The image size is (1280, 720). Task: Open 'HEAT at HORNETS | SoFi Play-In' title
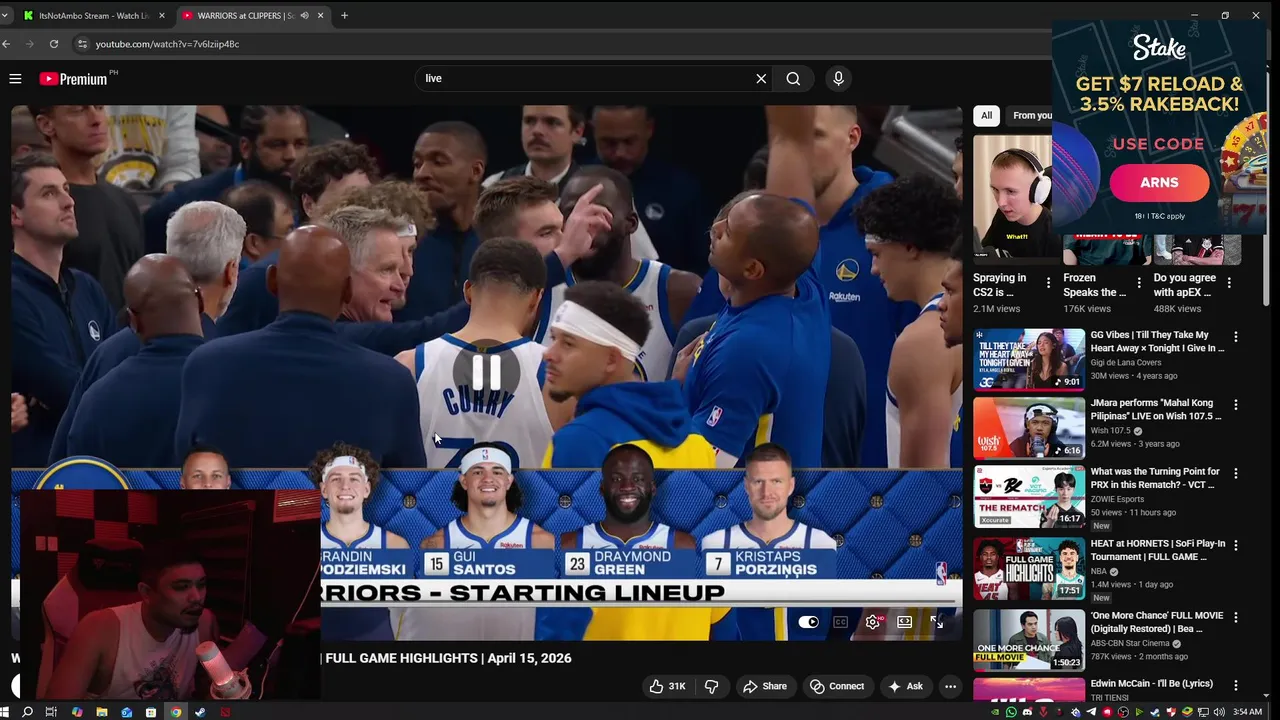[x=1157, y=550]
